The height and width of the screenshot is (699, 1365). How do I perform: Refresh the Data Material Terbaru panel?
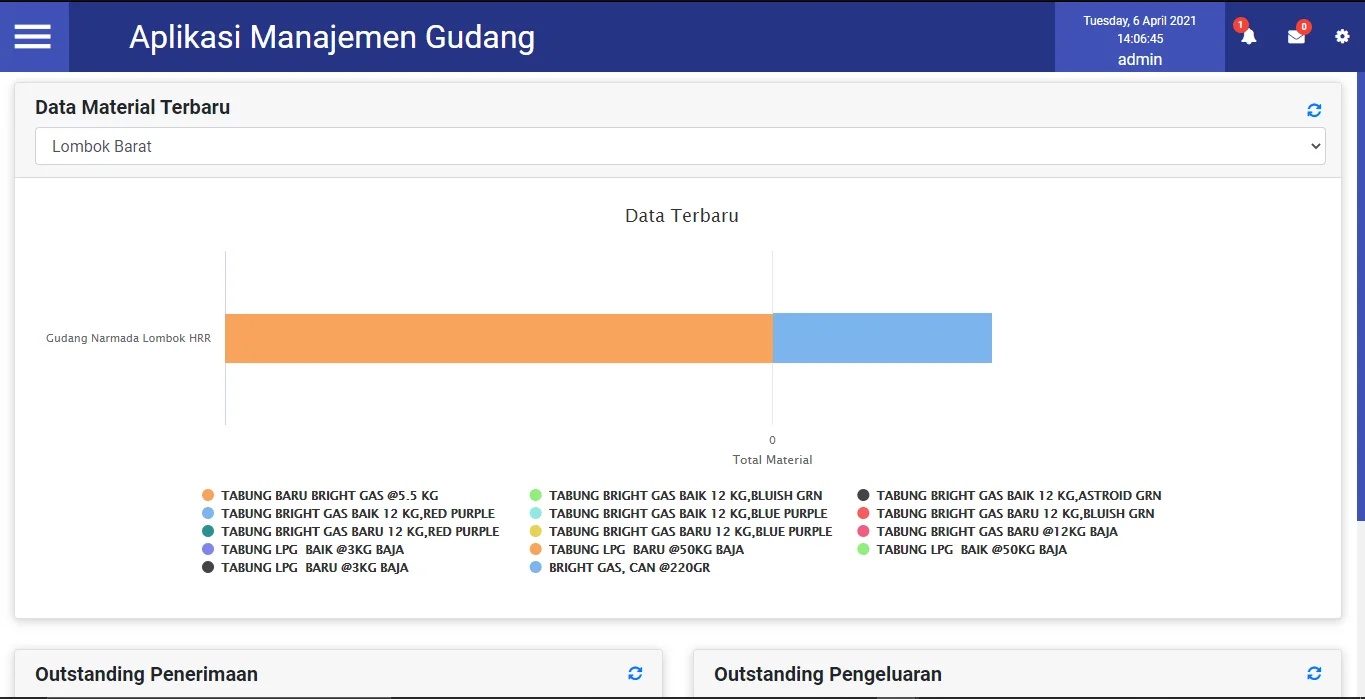[x=1314, y=110]
